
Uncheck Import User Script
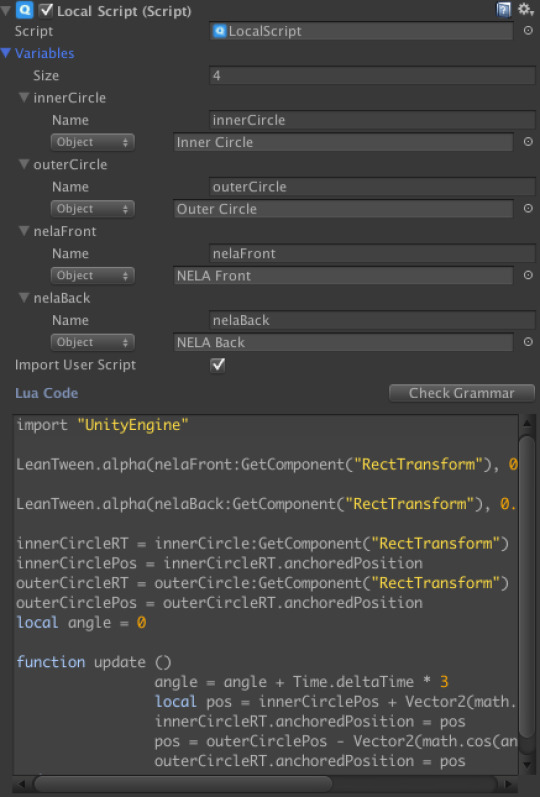[218, 364]
